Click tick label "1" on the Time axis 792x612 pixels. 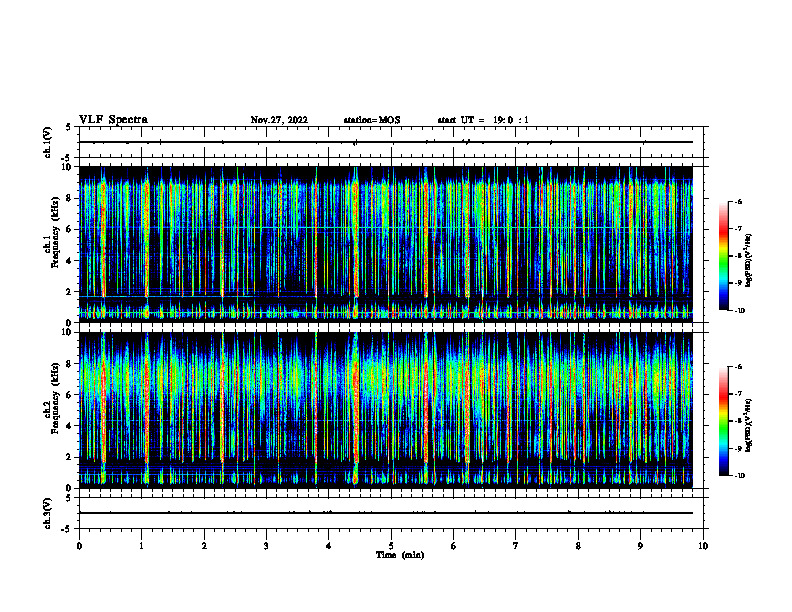141,546
